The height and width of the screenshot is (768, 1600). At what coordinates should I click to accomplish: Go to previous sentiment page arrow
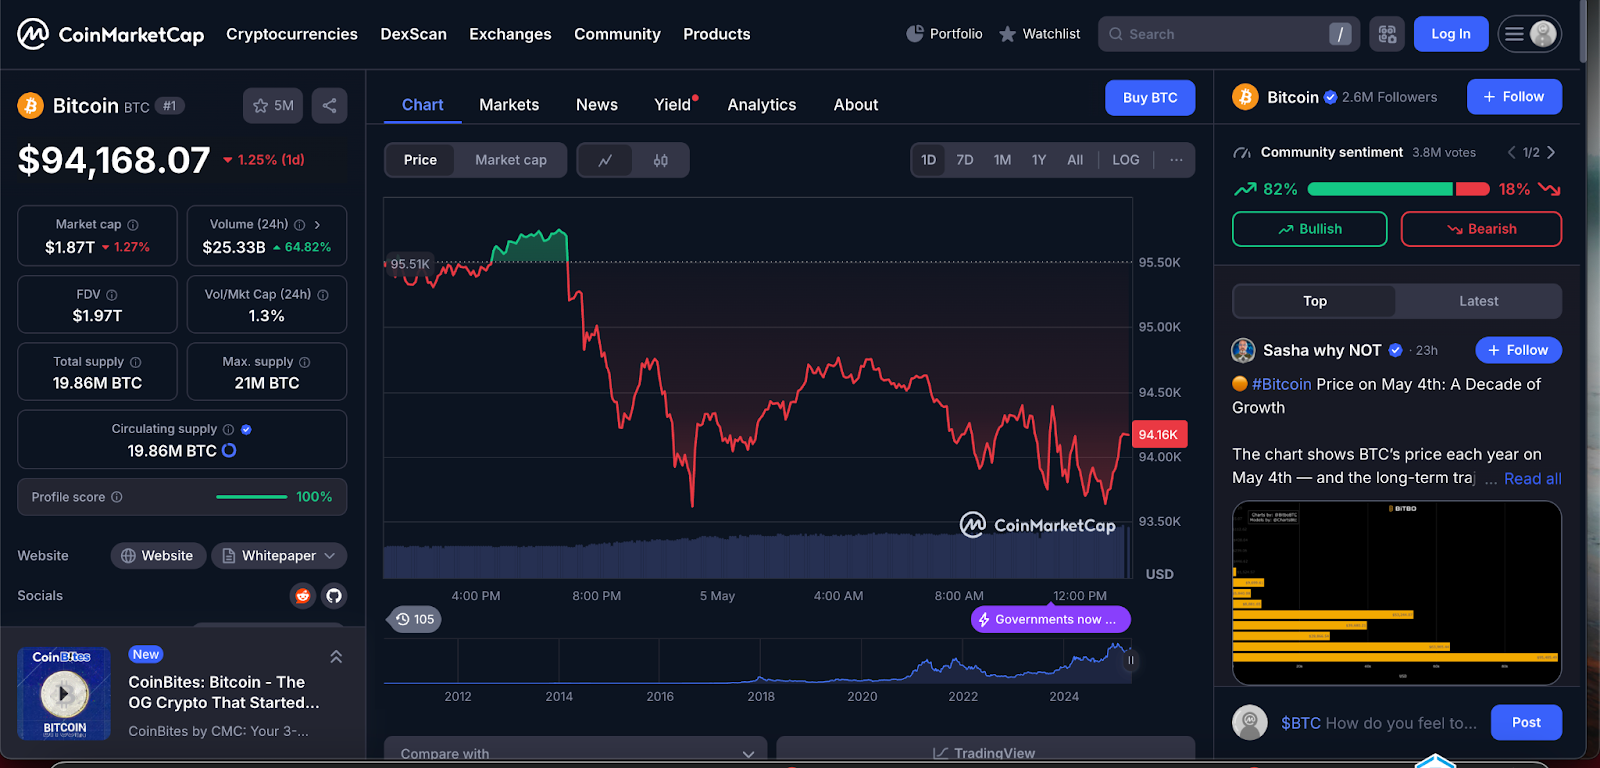(1511, 153)
